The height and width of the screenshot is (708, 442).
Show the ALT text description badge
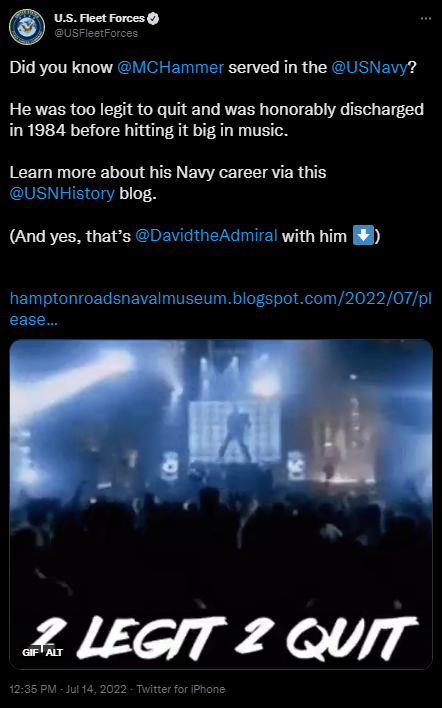click(x=54, y=652)
